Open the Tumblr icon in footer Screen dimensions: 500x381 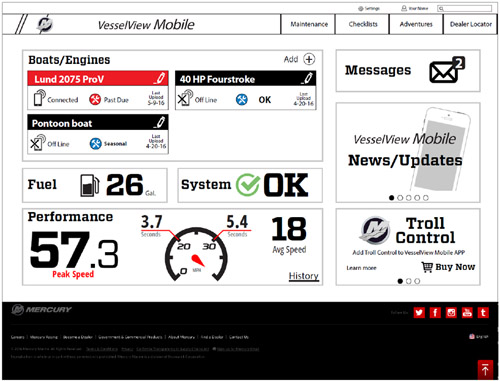(x=483, y=312)
